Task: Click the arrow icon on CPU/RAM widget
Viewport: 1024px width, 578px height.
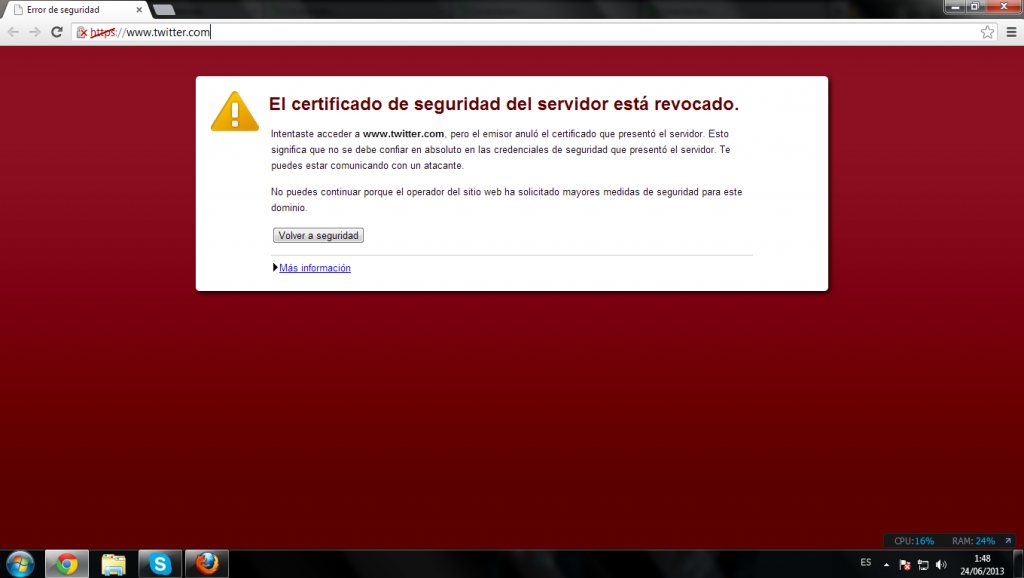Action: [1008, 541]
